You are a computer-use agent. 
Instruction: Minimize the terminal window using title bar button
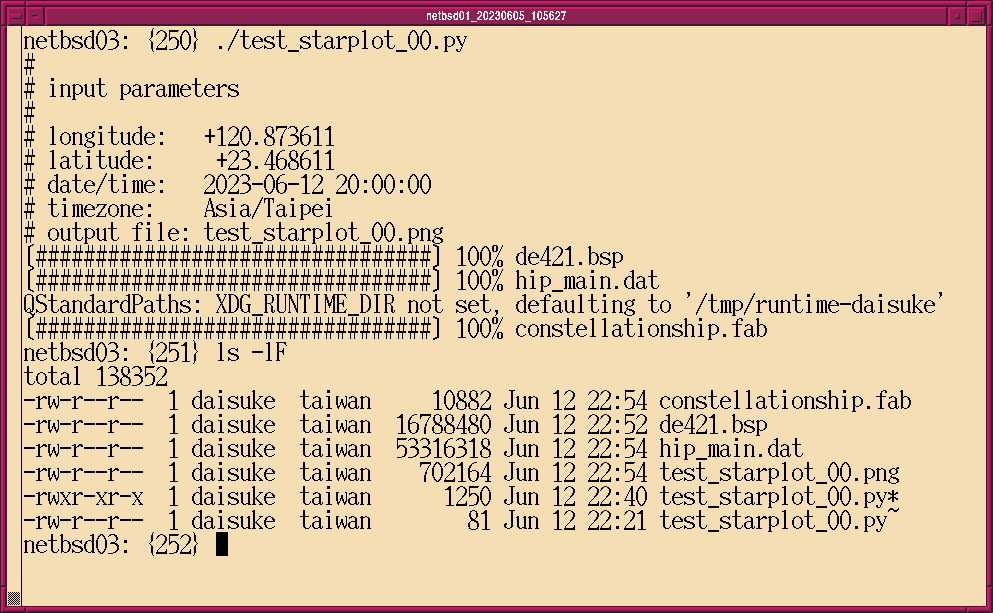click(x=957, y=15)
